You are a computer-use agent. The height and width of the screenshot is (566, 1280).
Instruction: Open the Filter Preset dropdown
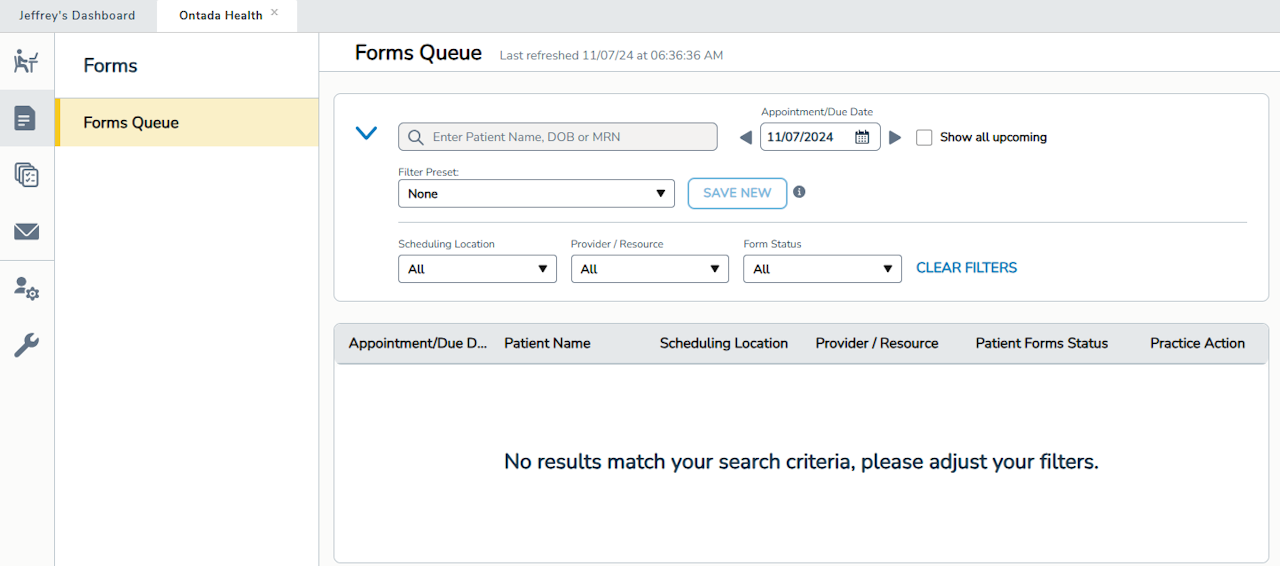coord(536,194)
